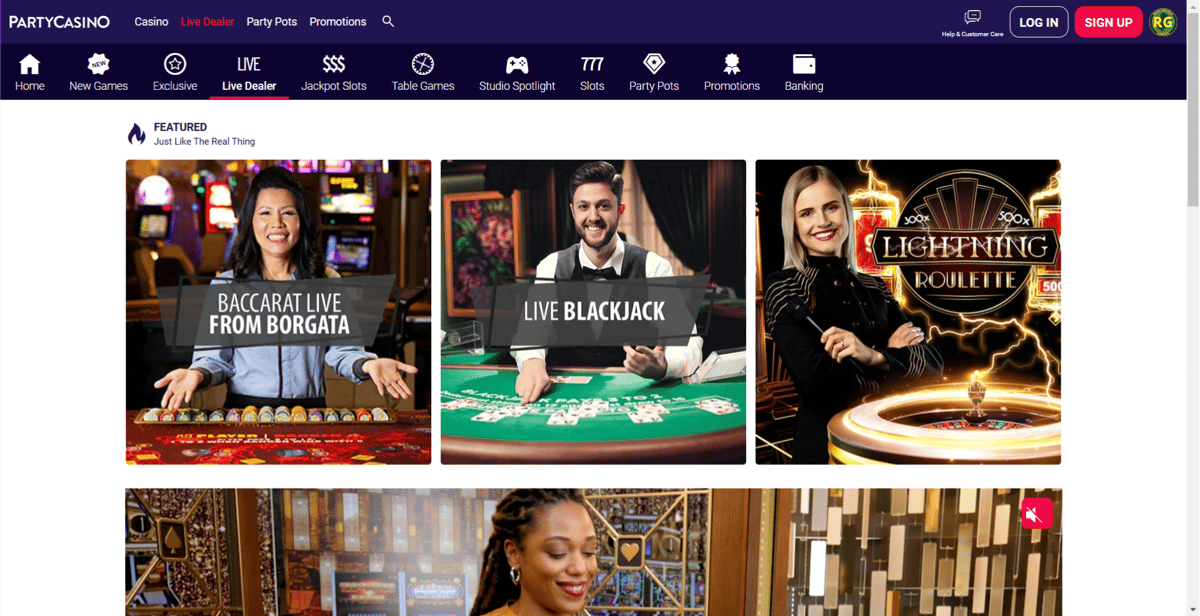Click the SIGN UP button
This screenshot has width=1200, height=616.
tap(1108, 22)
